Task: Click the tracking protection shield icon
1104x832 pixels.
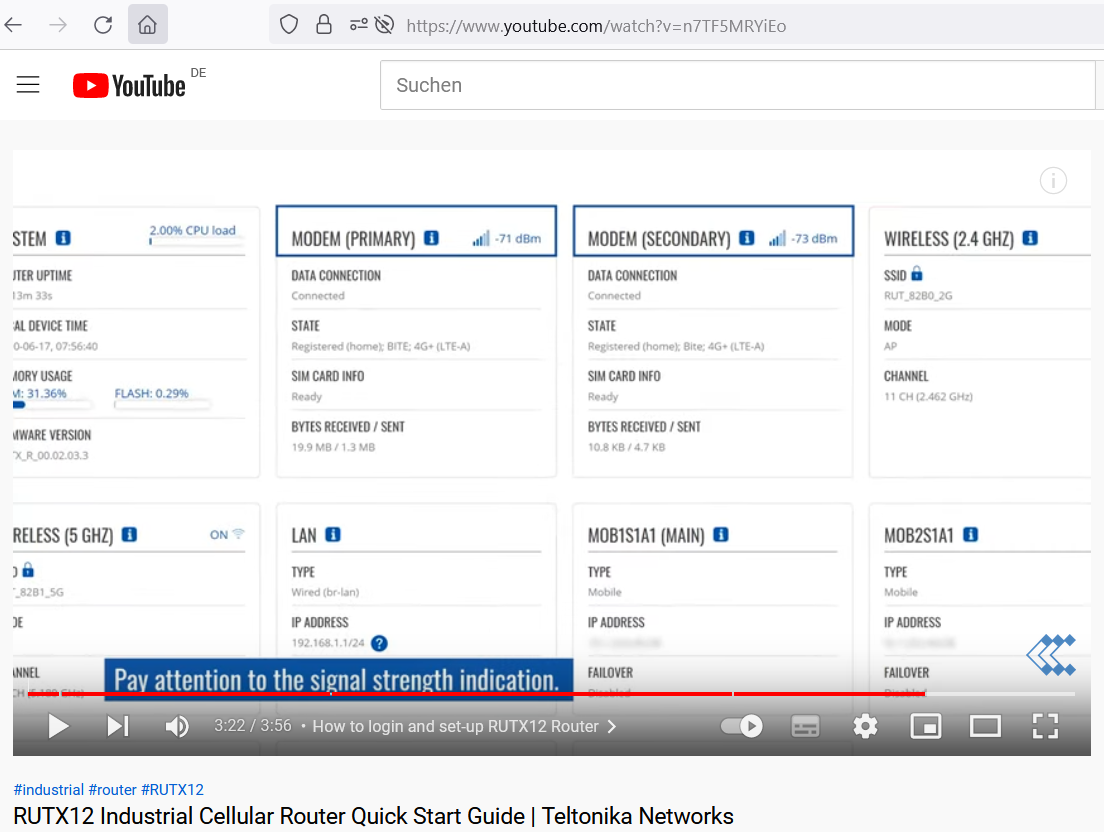Action: point(289,25)
